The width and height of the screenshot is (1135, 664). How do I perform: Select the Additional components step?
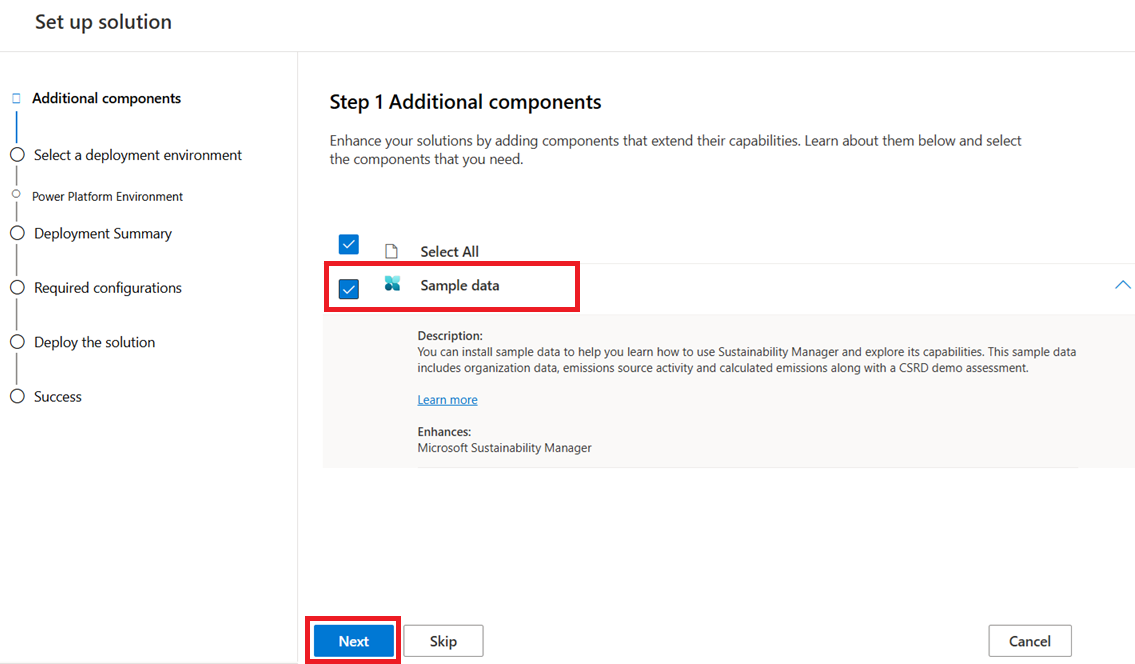pyautogui.click(x=106, y=98)
